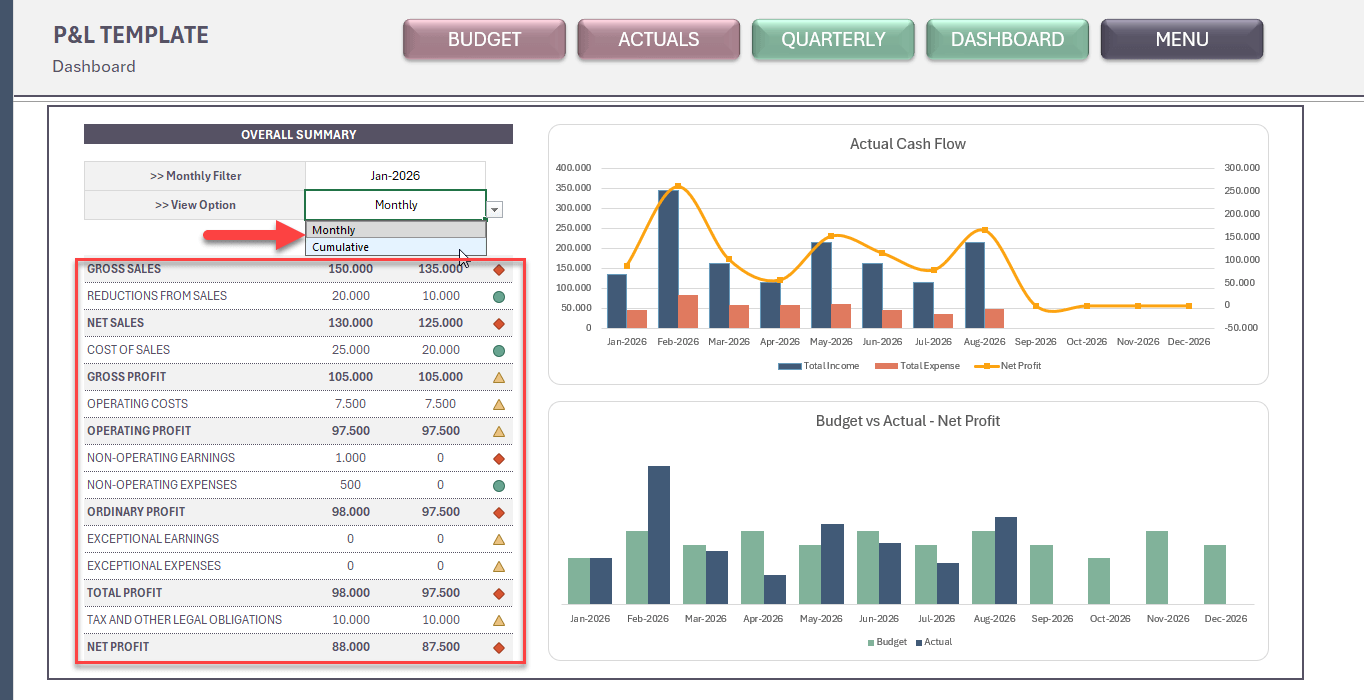Click the Jan-2026 monthly filter cell
The height and width of the screenshot is (700, 1364).
pyautogui.click(x=394, y=175)
